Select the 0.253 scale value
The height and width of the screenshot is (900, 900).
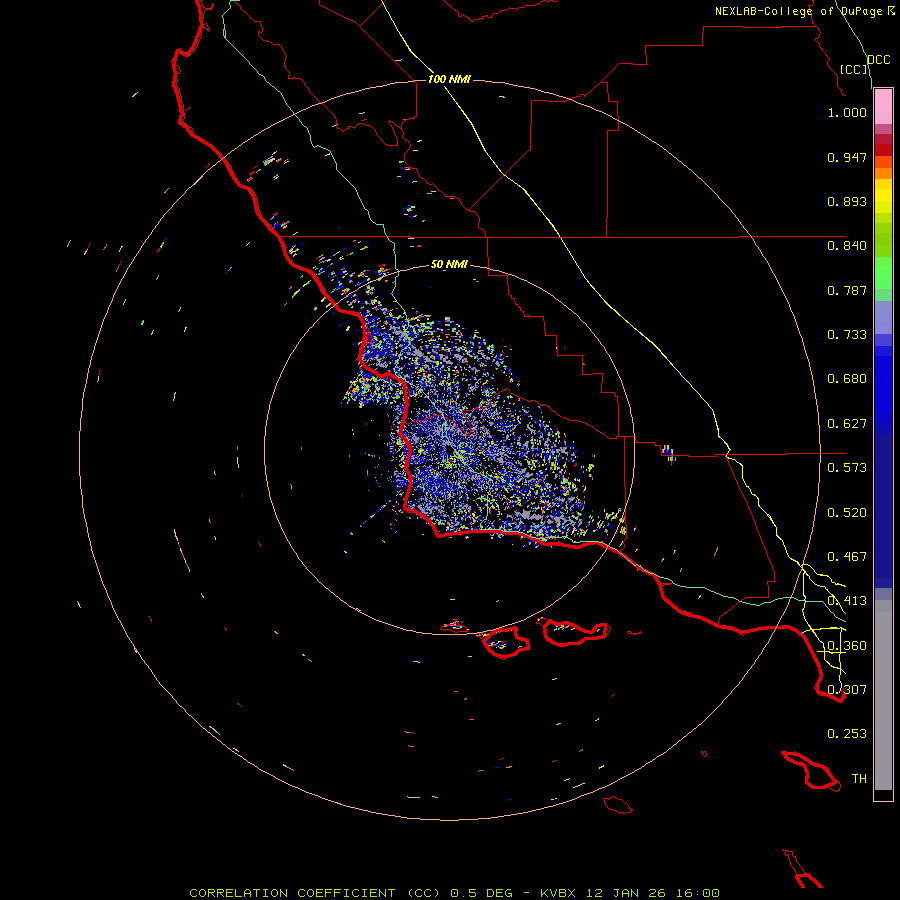847,734
